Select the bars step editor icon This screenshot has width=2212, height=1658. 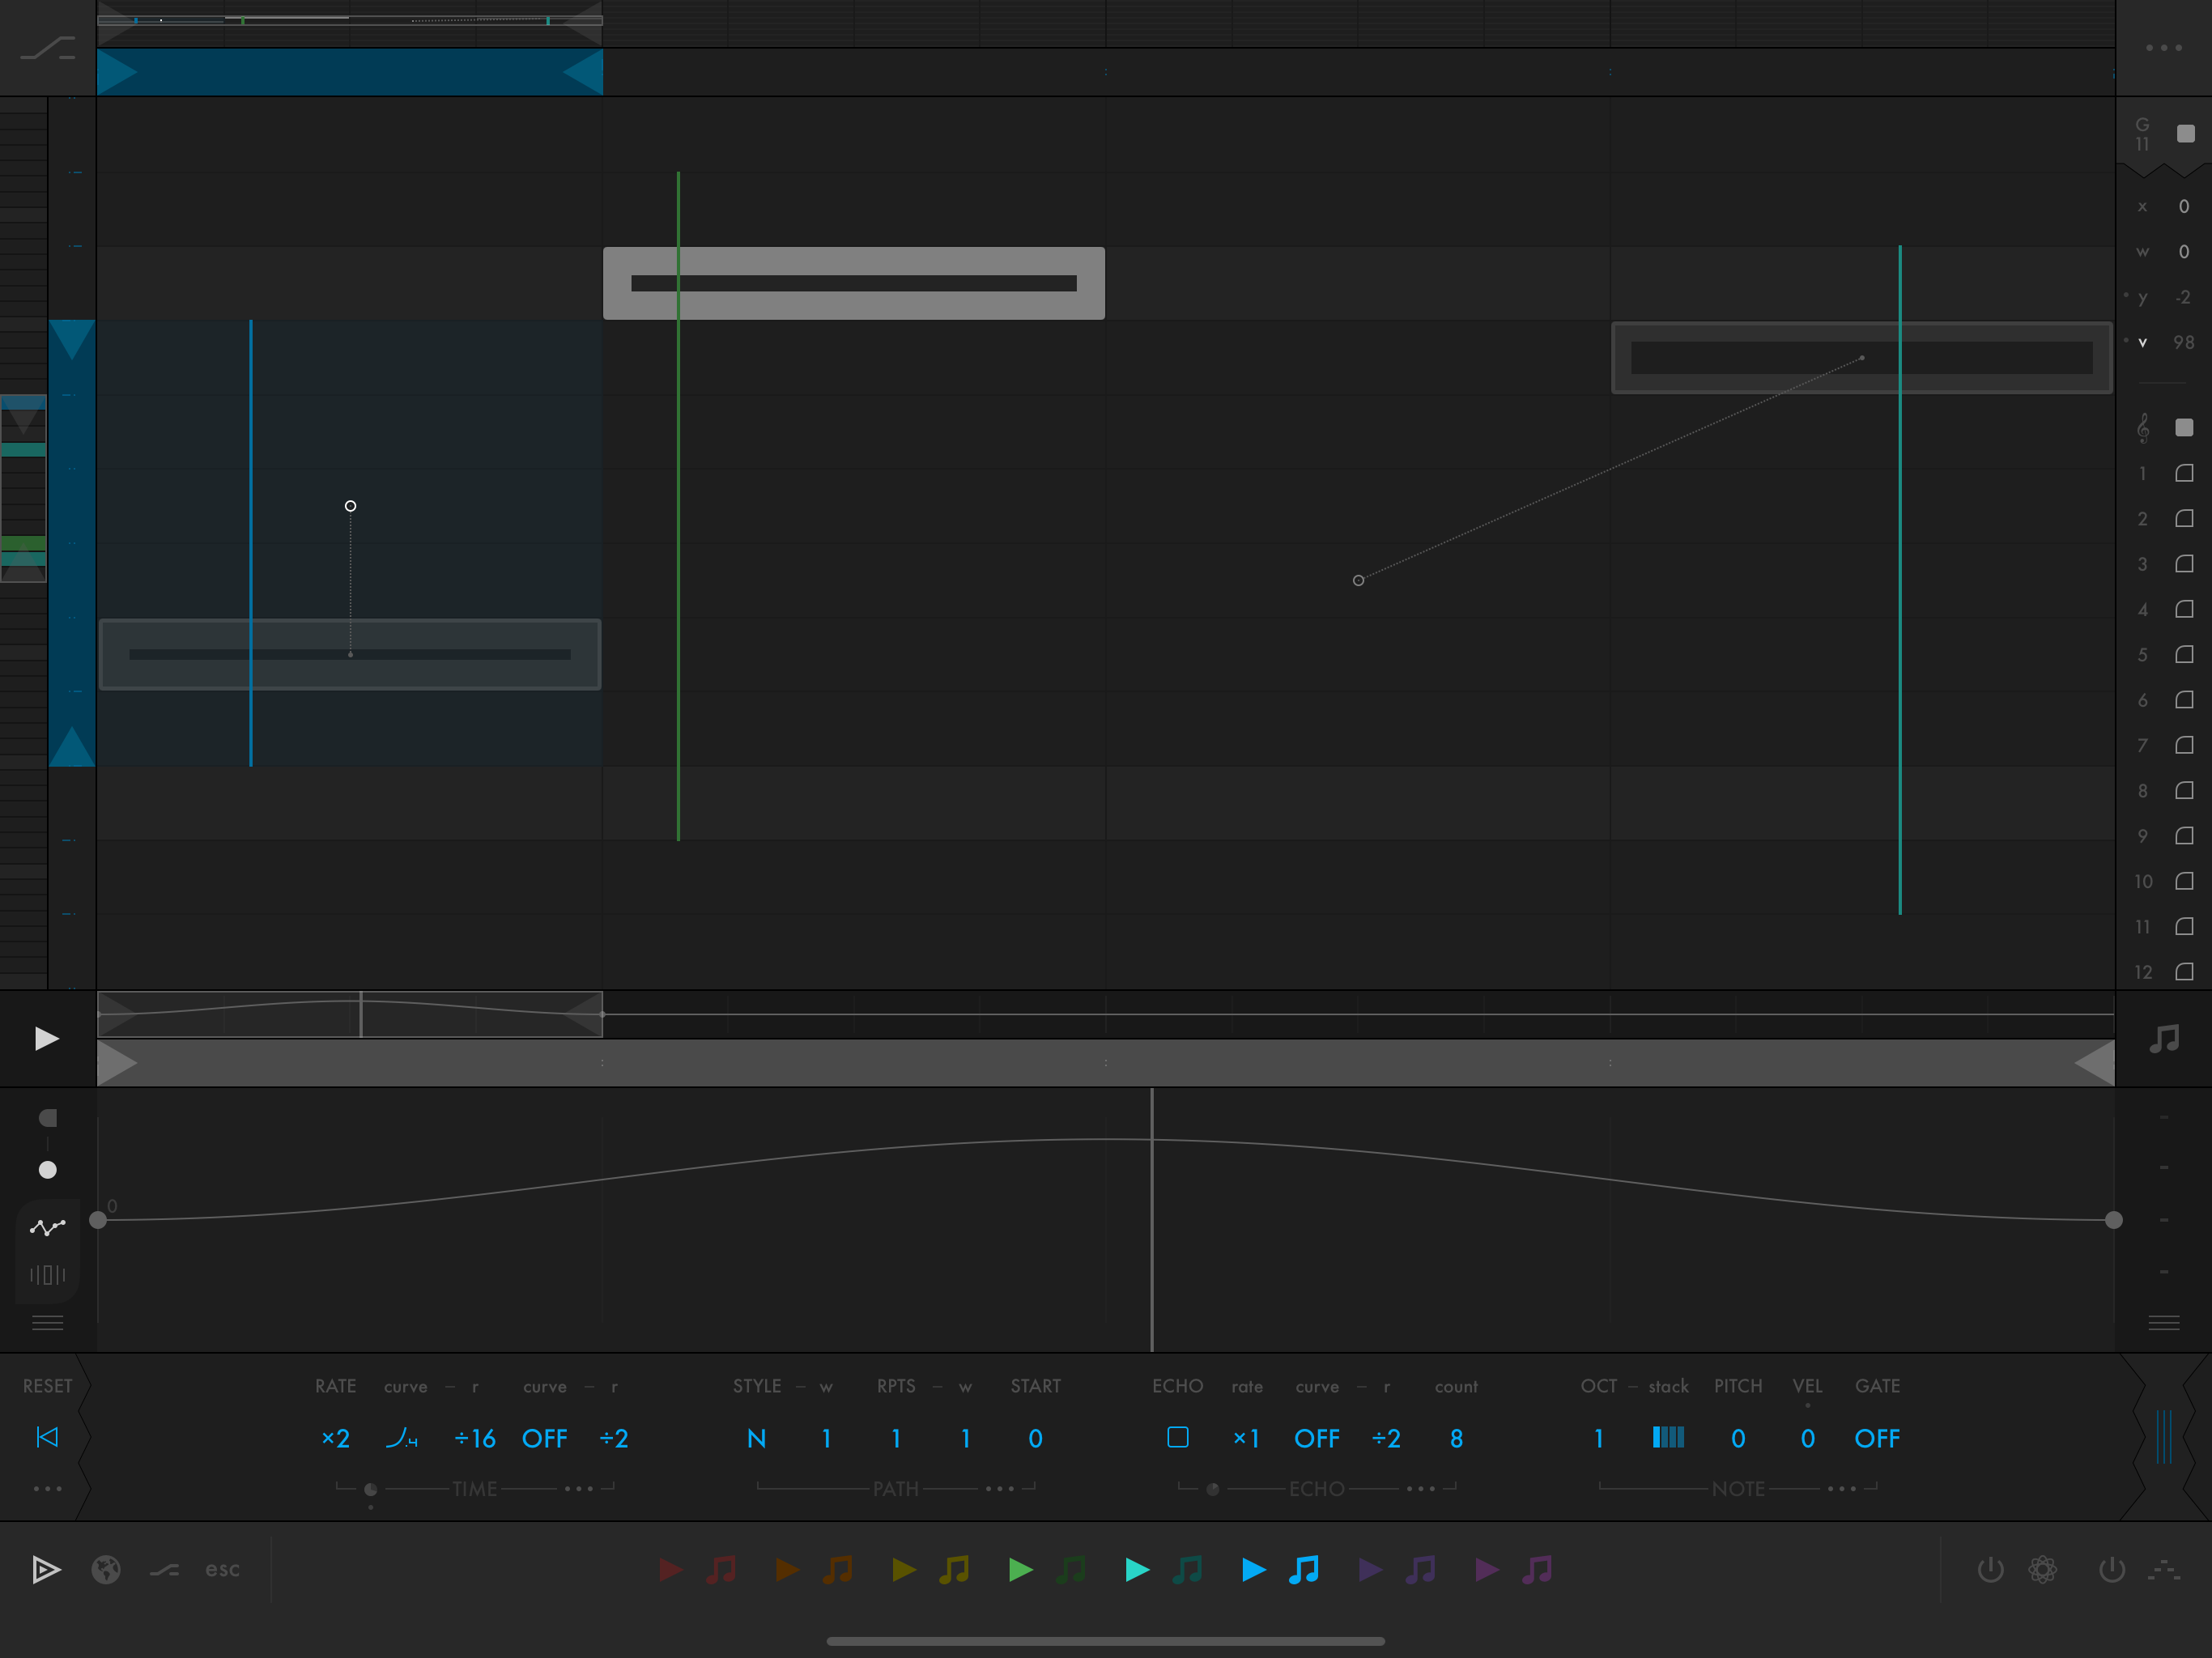click(47, 1274)
